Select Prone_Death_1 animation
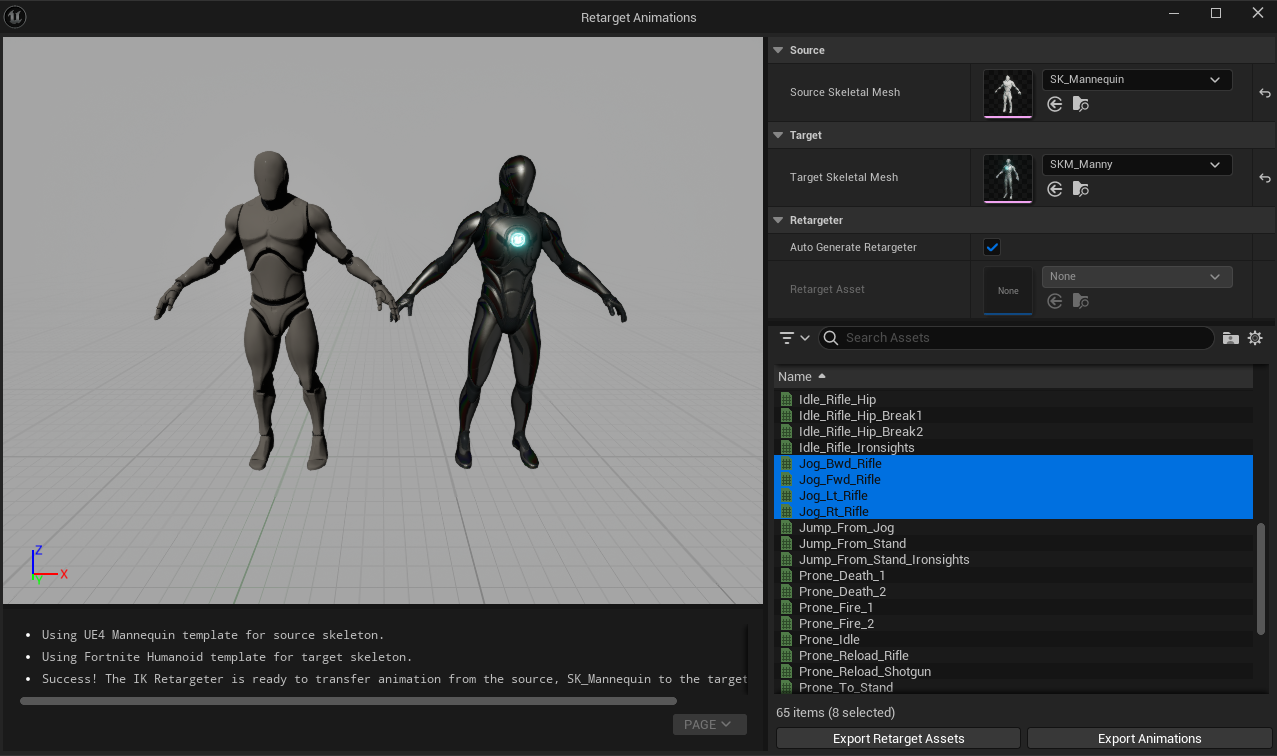 tap(1013, 576)
